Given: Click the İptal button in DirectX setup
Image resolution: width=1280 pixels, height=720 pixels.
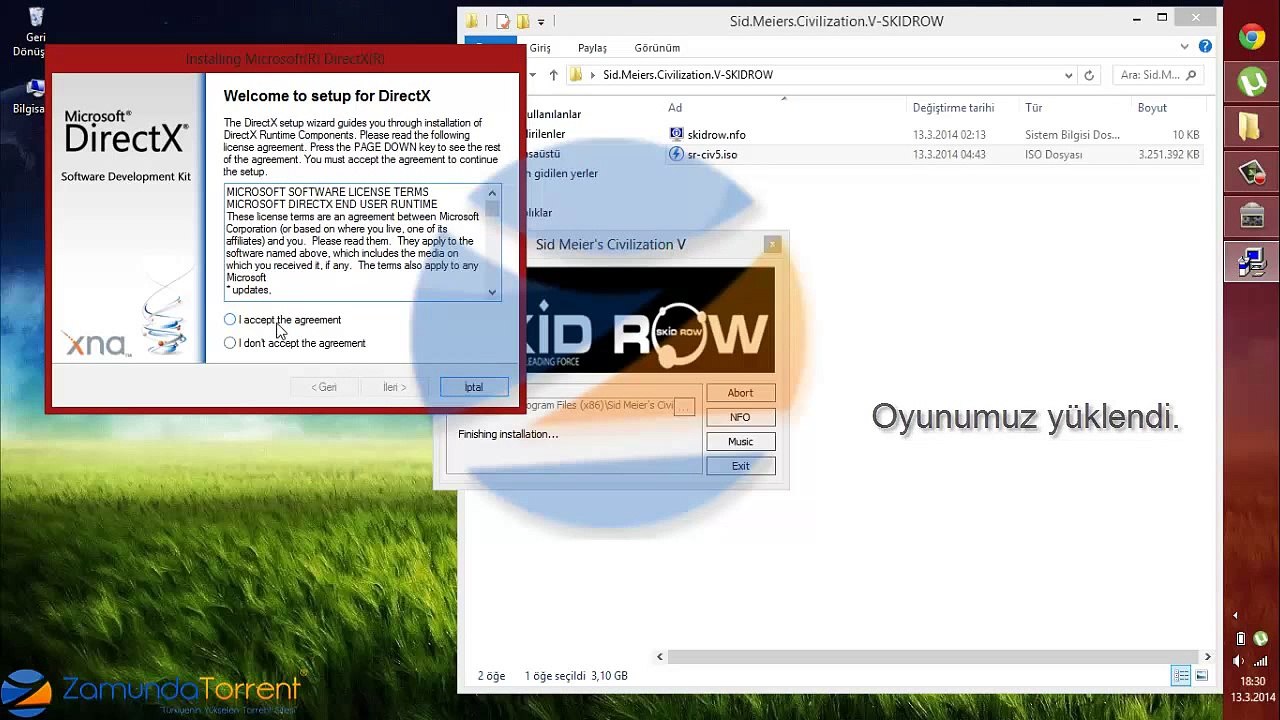Looking at the screenshot, I should tap(474, 387).
